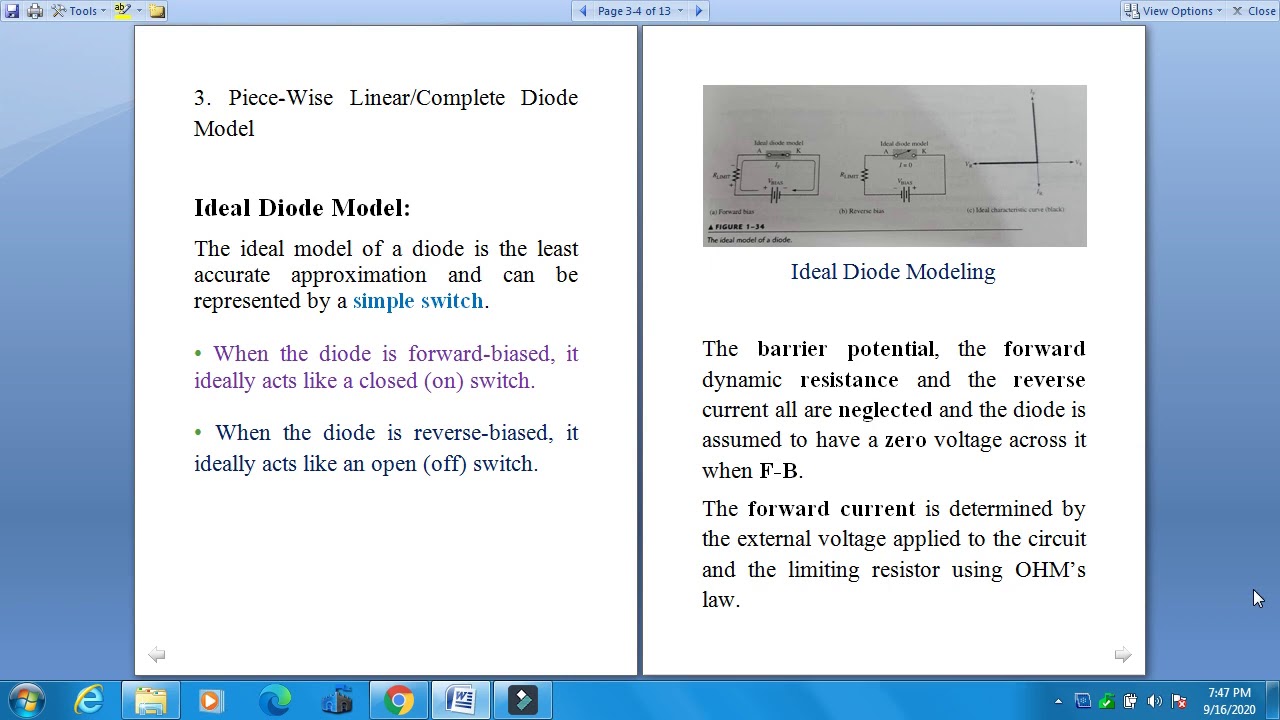Screen dimensions: 1280x720
Task: Open the Filmora app in the taskbar
Action: [x=523, y=700]
